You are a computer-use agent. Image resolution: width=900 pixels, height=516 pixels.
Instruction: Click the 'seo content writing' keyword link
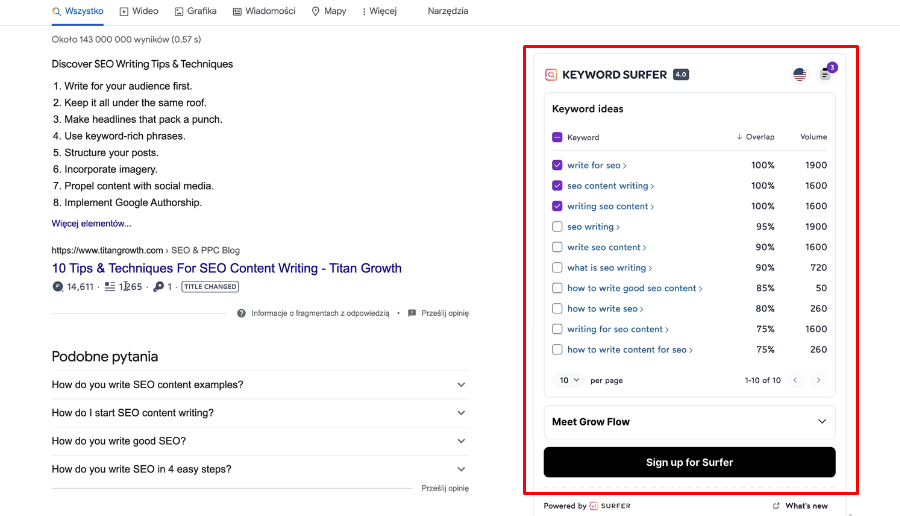pos(611,185)
